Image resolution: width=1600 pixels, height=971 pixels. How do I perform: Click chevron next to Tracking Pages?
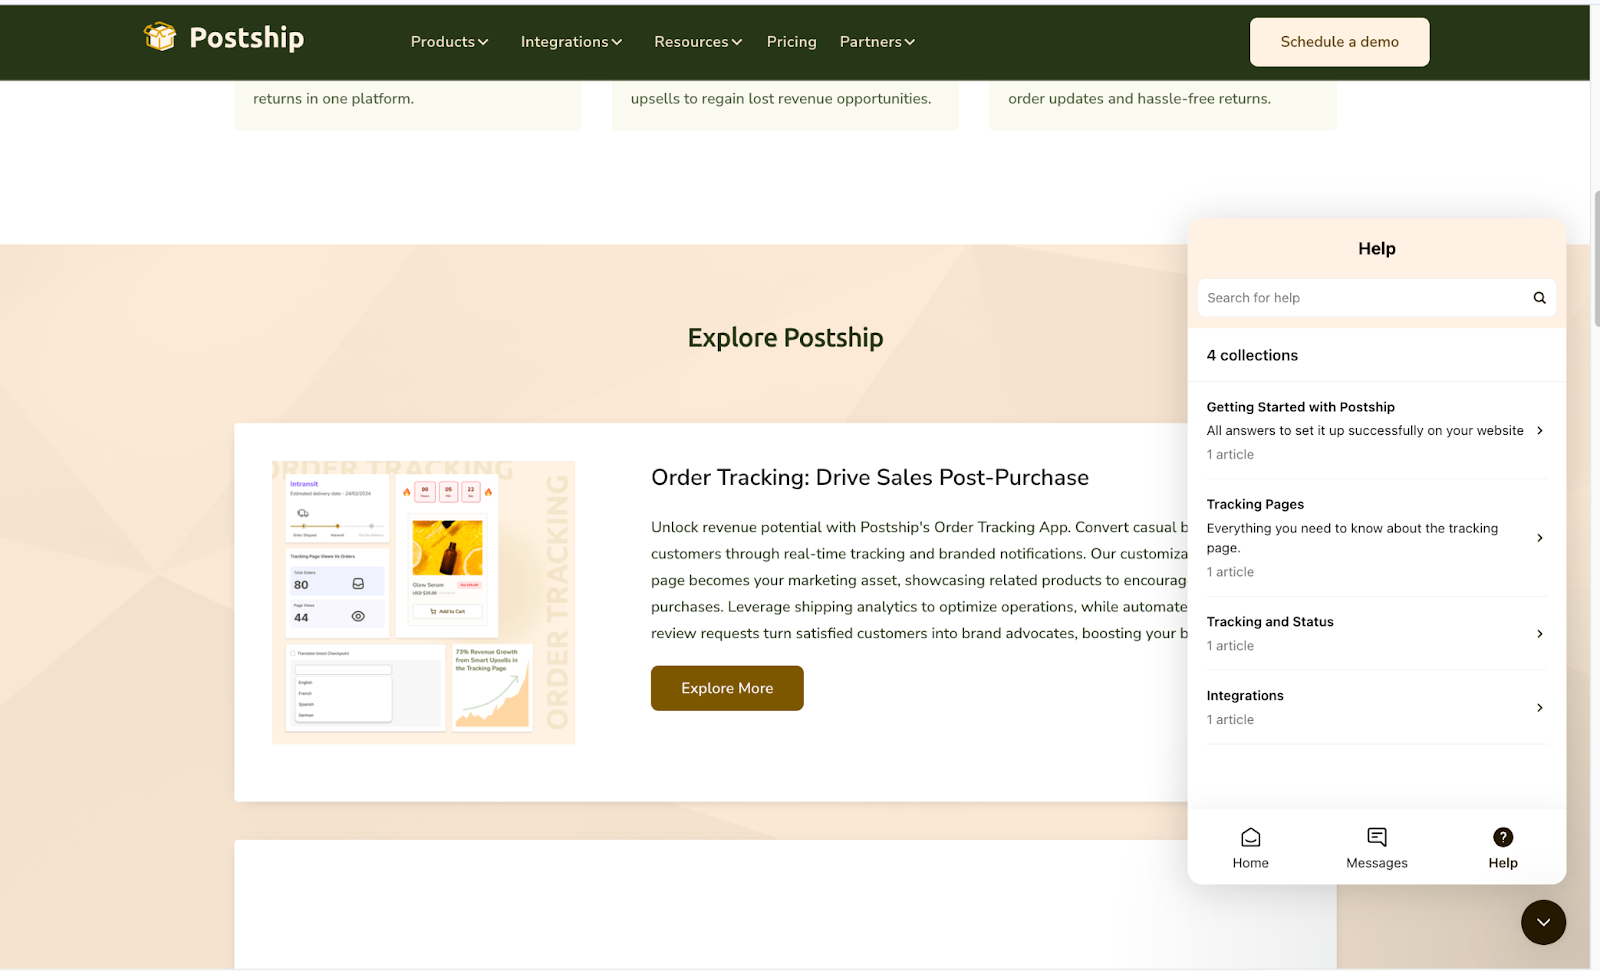tap(1540, 538)
